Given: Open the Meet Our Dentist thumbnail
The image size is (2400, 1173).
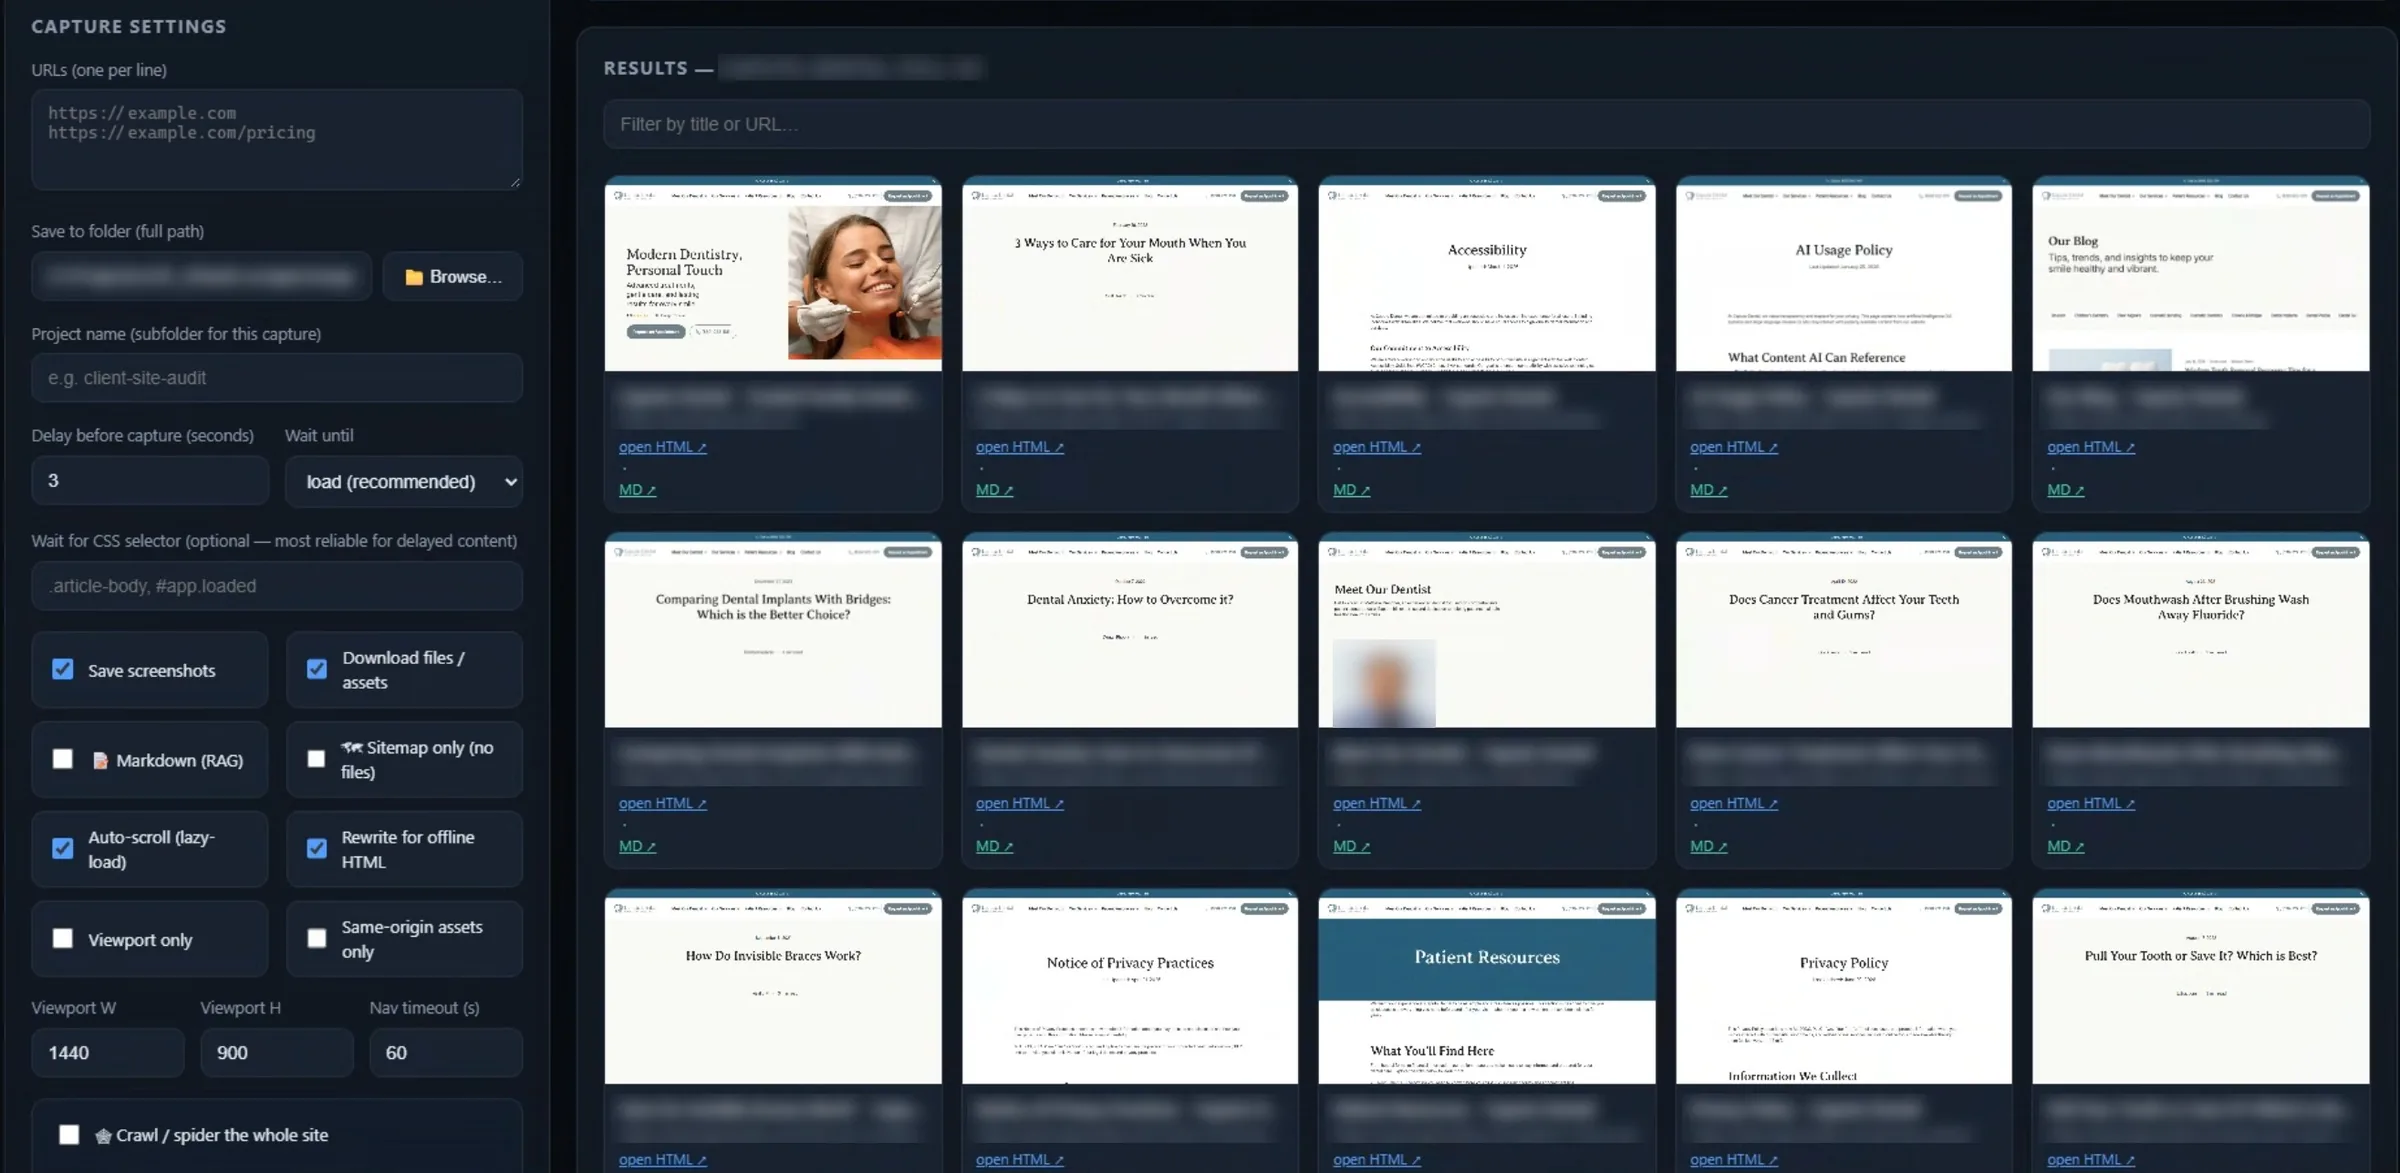Looking at the screenshot, I should [1487, 630].
